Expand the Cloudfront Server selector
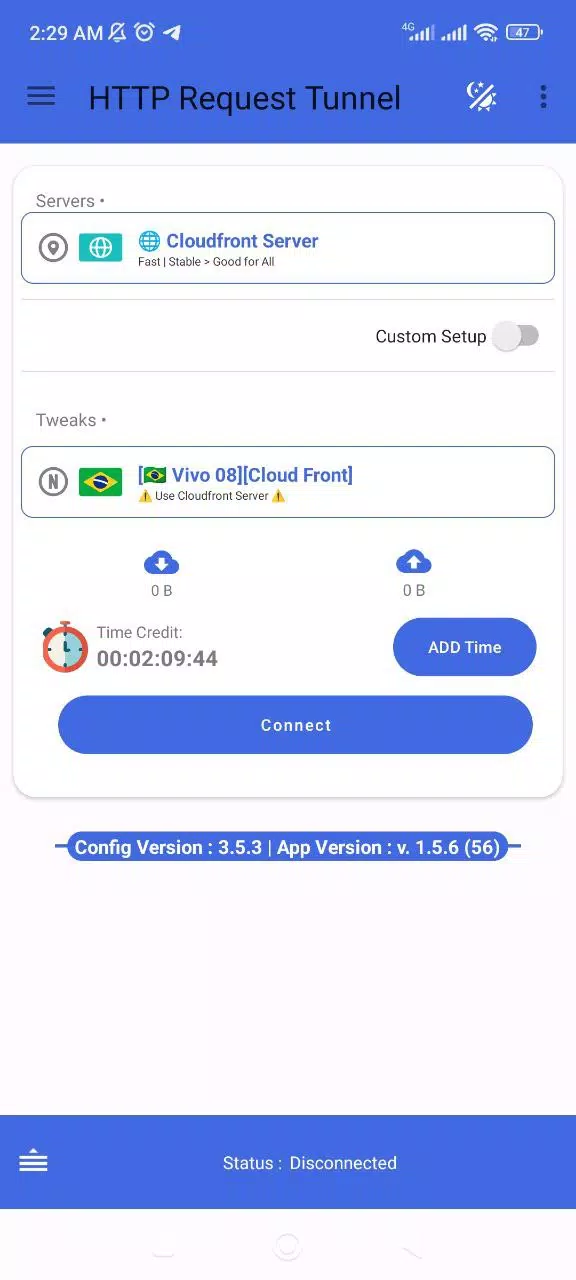The image size is (576, 1280). (x=288, y=248)
